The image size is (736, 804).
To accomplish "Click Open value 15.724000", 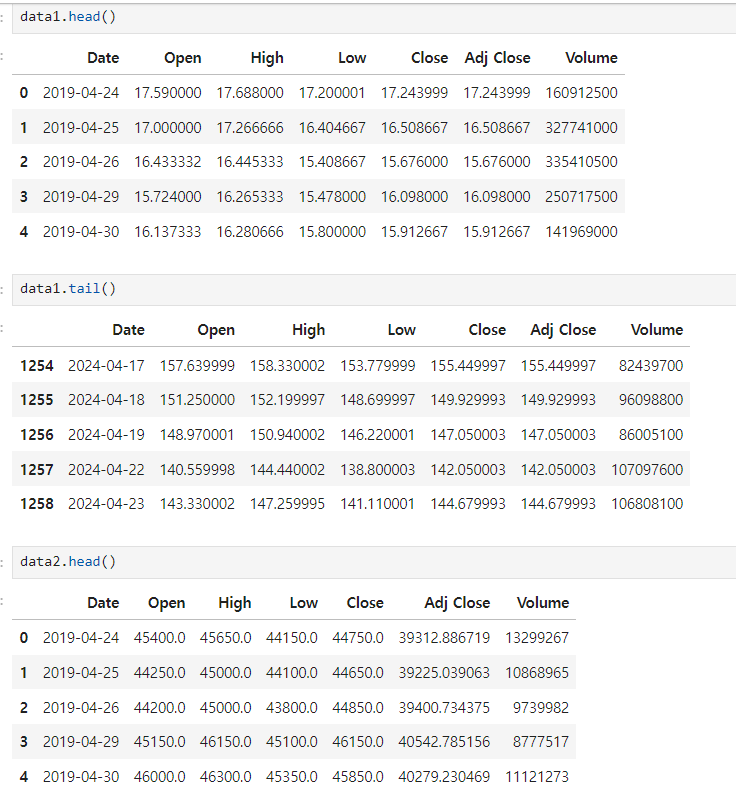I will tap(168, 197).
